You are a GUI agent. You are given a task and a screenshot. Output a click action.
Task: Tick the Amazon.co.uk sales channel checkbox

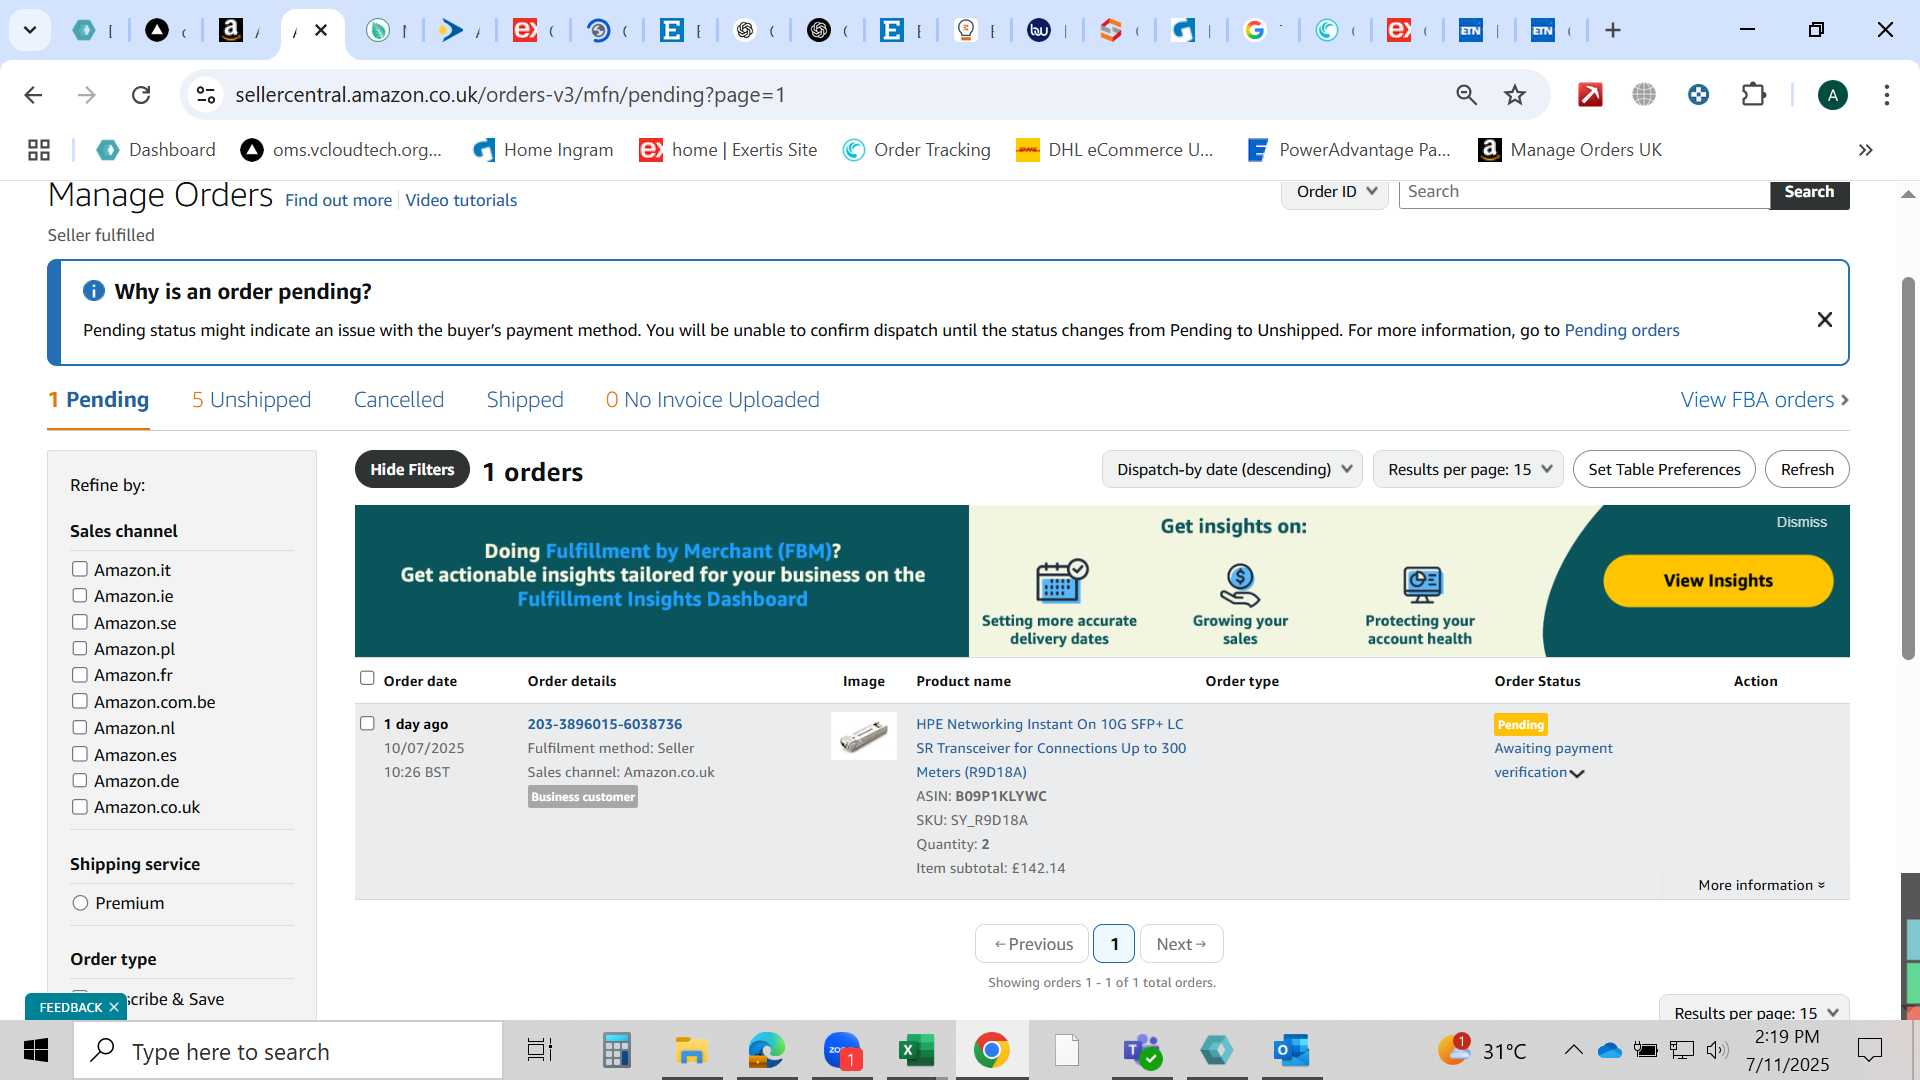coord(80,807)
